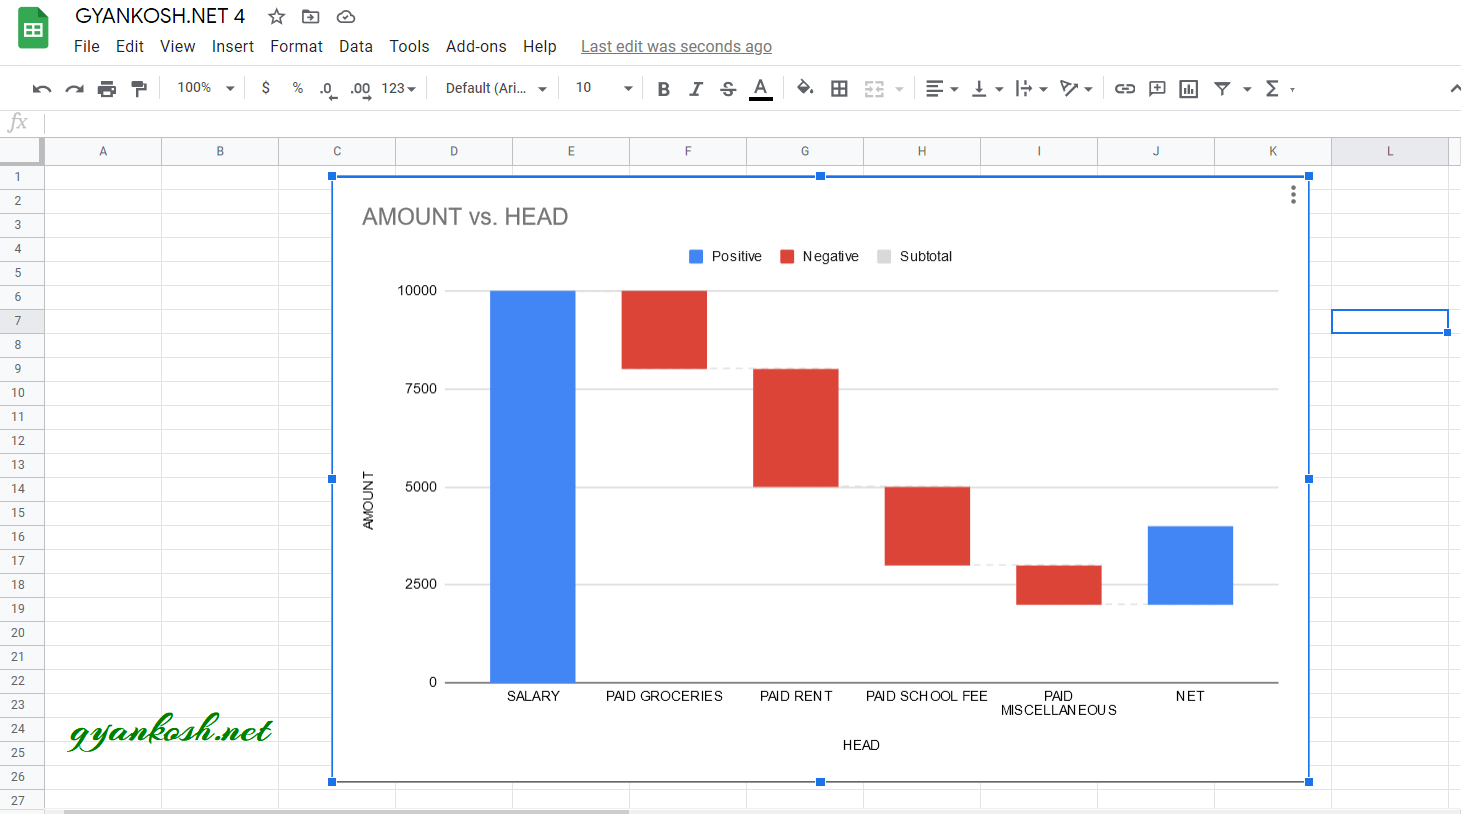Open vertical align dropdown
The image size is (1461, 814).
986,89
